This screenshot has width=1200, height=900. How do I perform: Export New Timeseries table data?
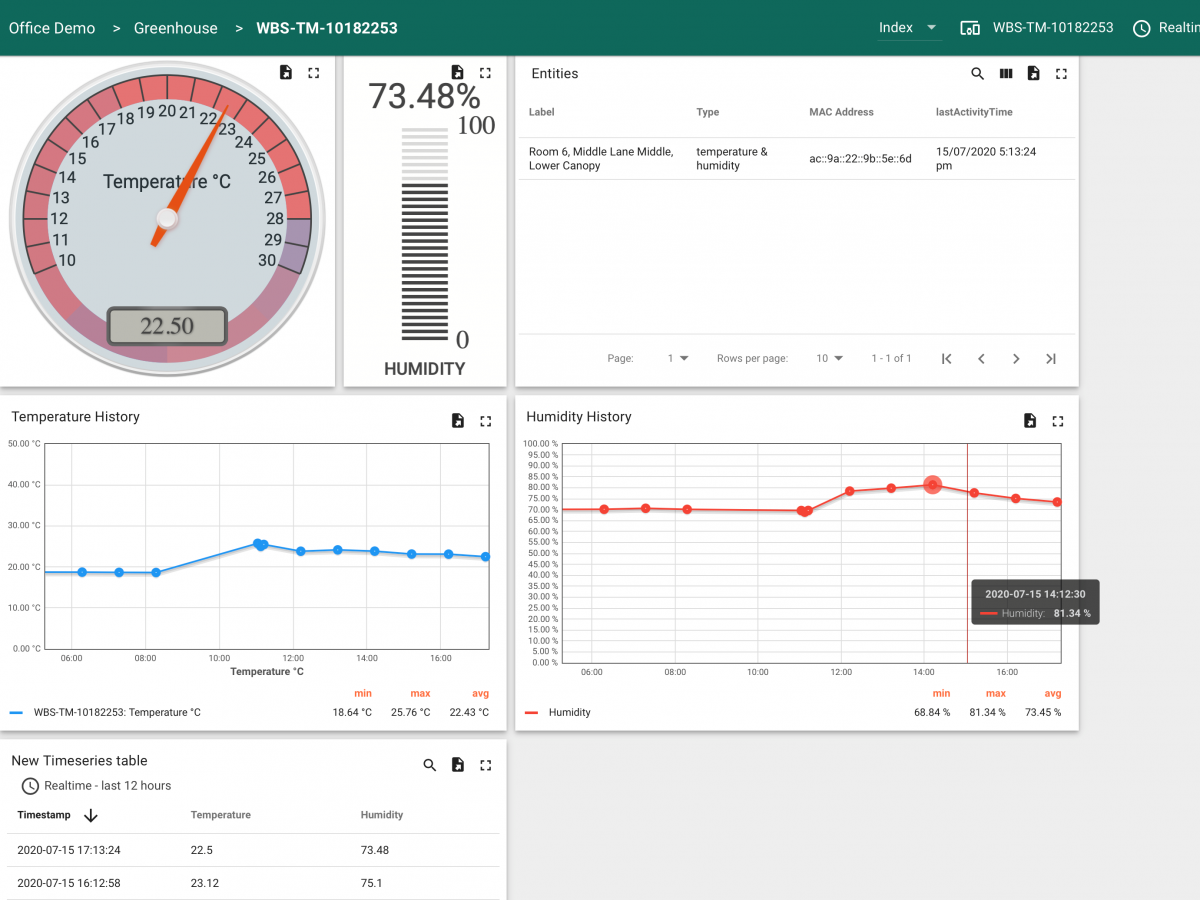click(x=458, y=765)
